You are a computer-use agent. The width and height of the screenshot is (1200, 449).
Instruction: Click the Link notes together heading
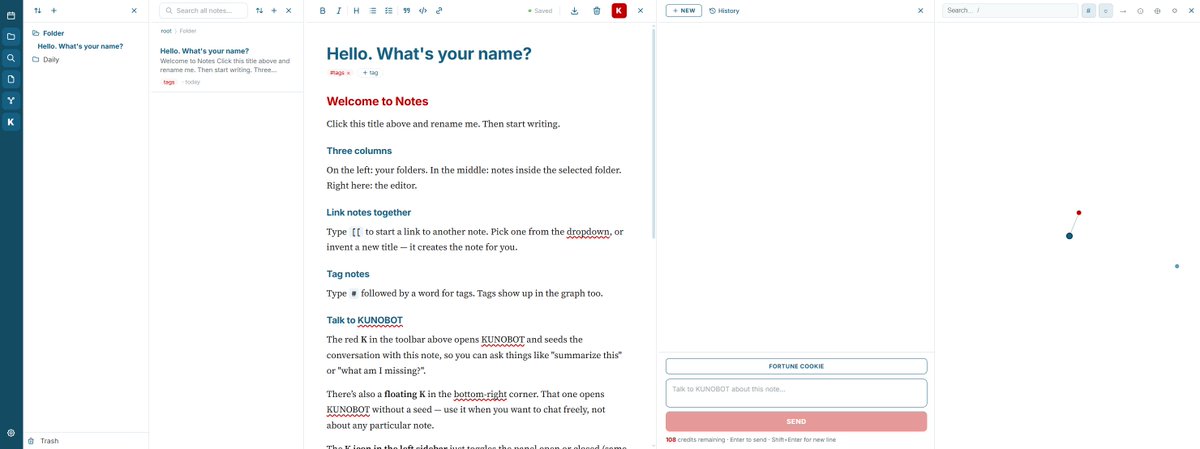[368, 212]
